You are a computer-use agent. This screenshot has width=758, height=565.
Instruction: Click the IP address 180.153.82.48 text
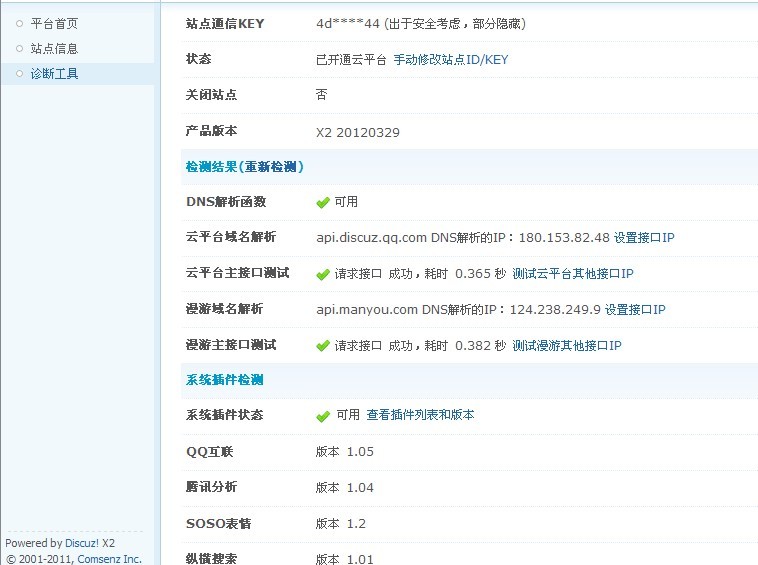[564, 237]
